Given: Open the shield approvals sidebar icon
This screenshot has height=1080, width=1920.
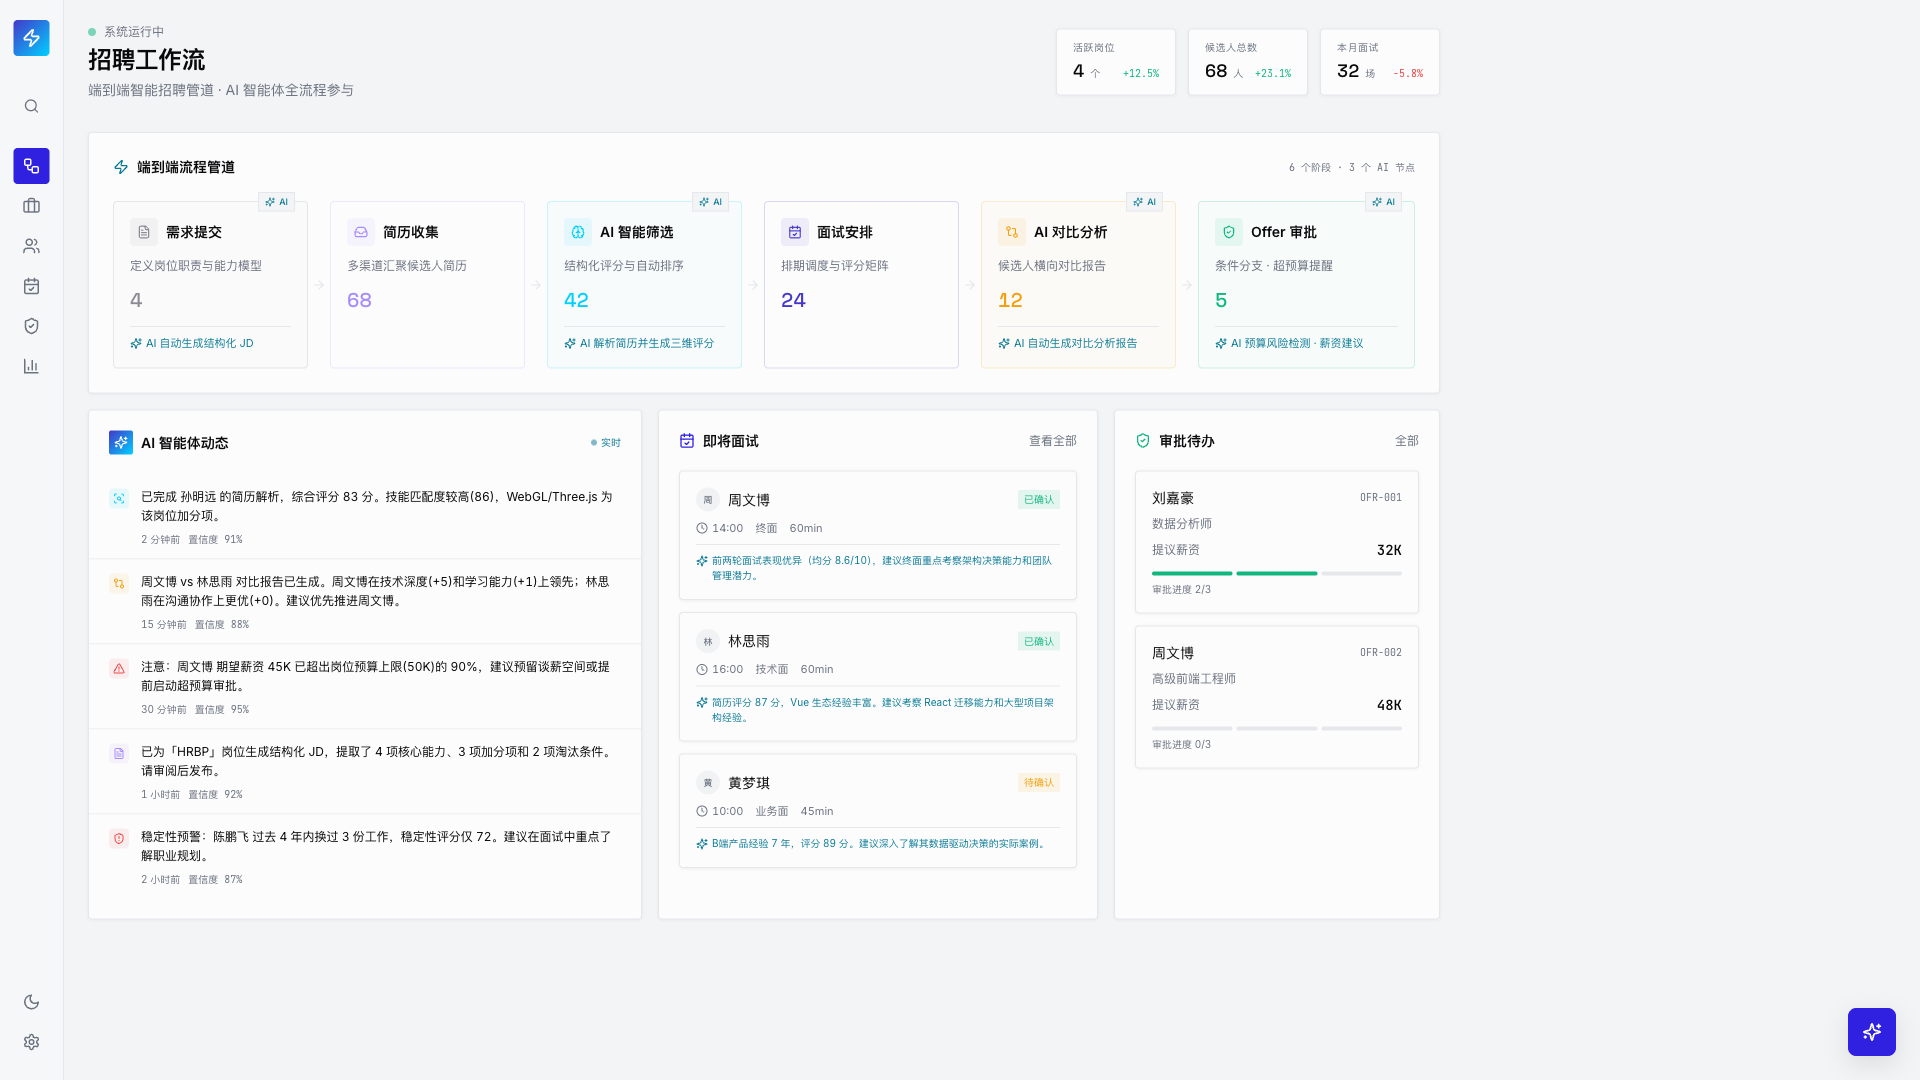Looking at the screenshot, I should (31, 326).
